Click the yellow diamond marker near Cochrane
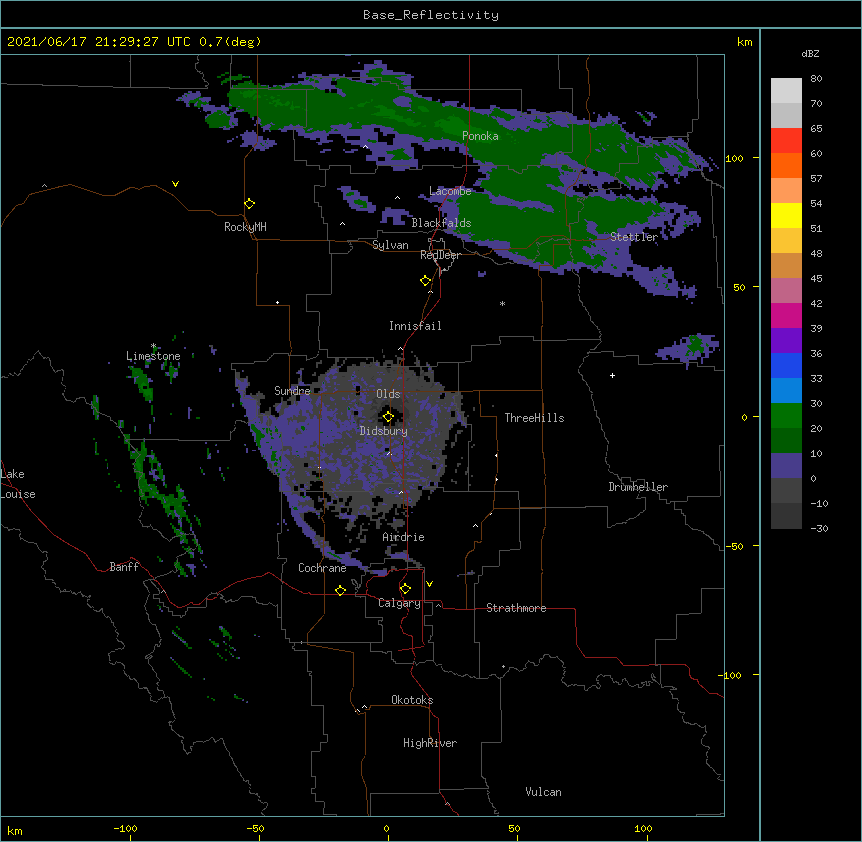The width and height of the screenshot is (862, 842). click(340, 590)
